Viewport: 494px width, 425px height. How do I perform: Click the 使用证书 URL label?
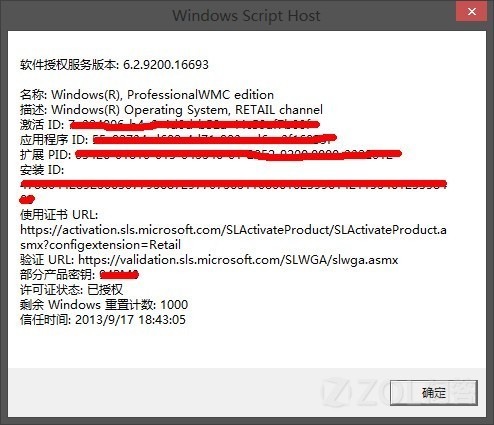coord(59,215)
